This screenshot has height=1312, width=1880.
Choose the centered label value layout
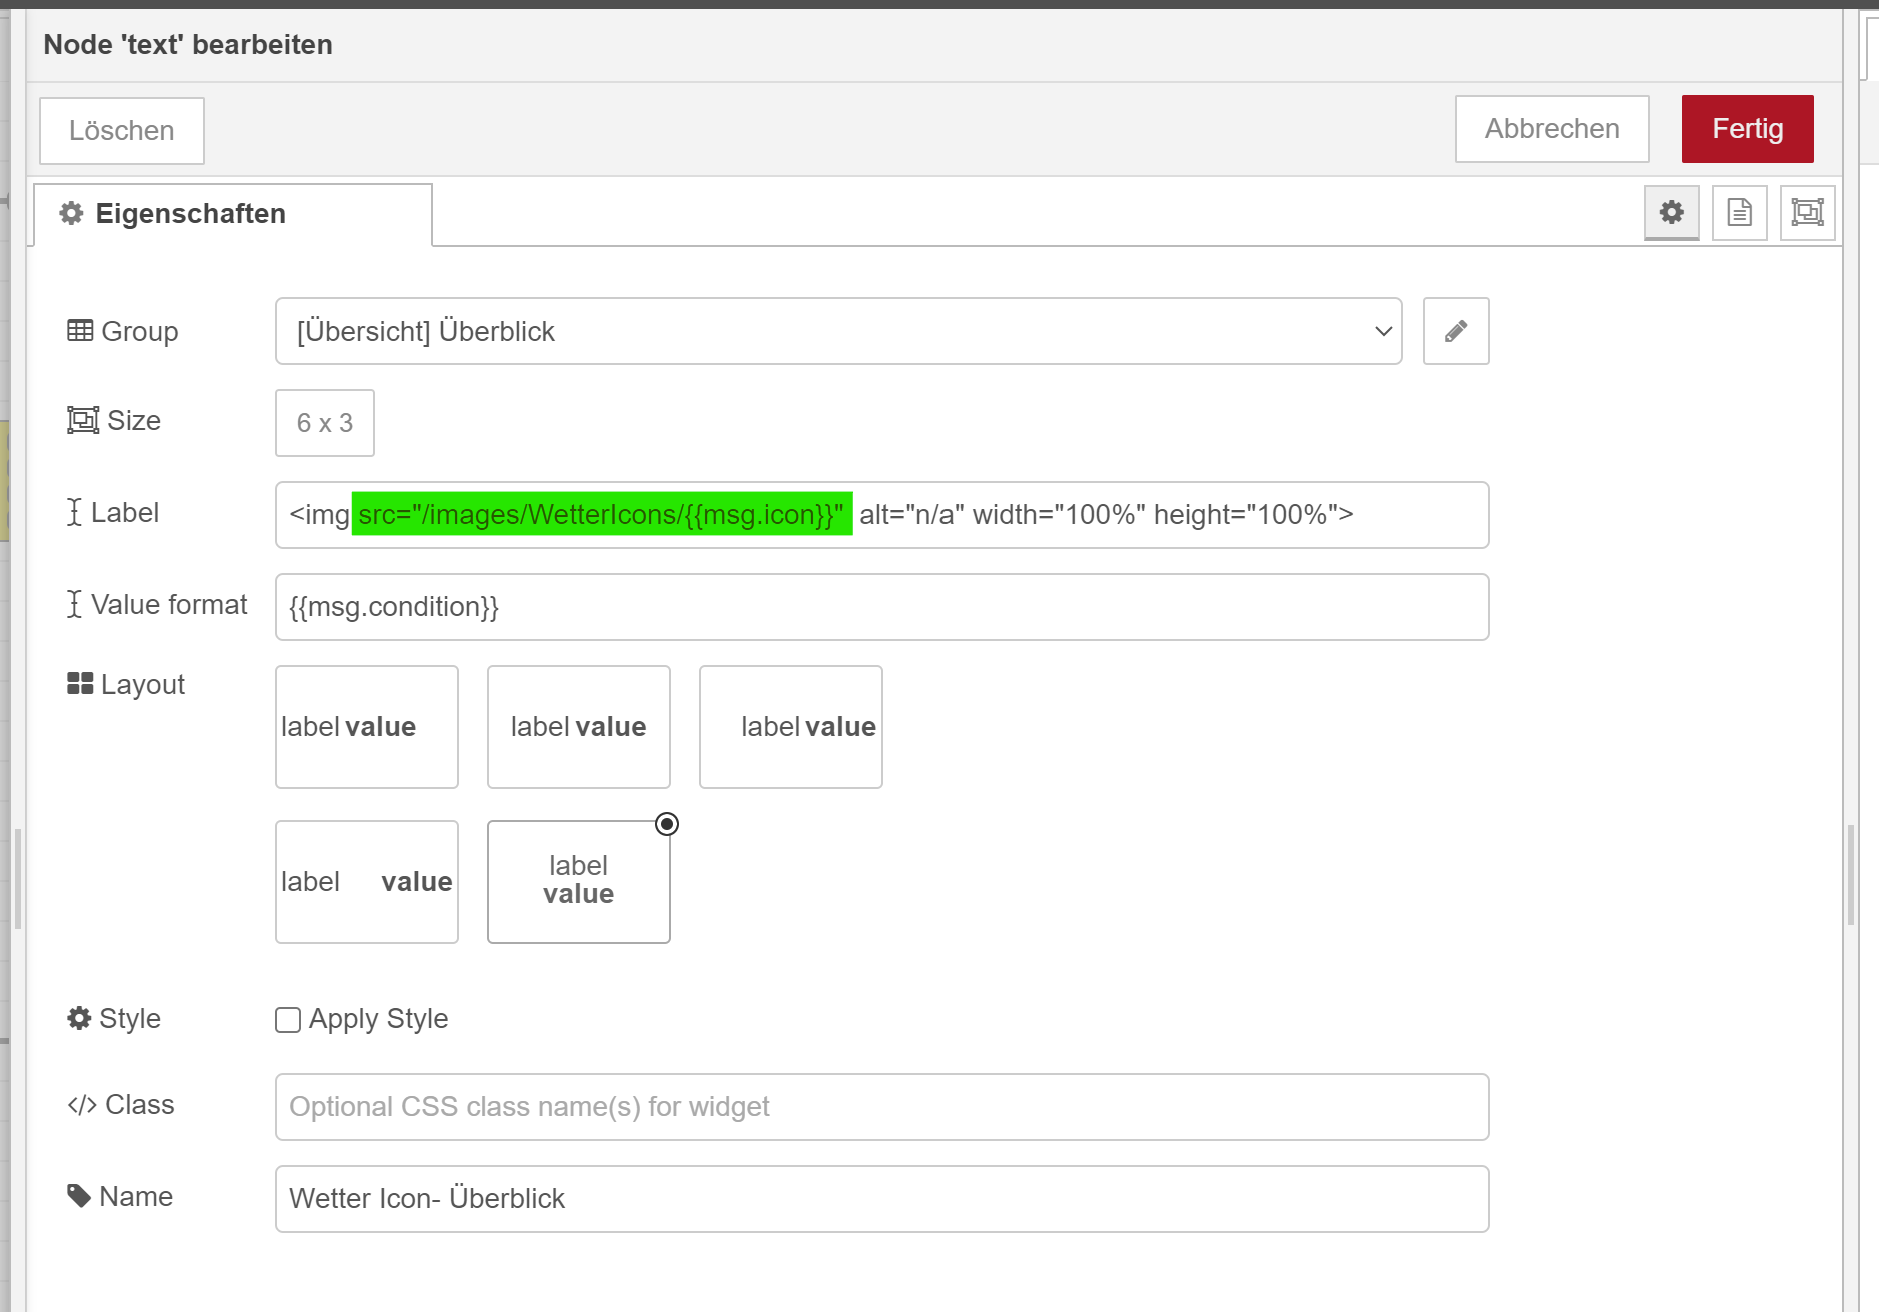578,727
